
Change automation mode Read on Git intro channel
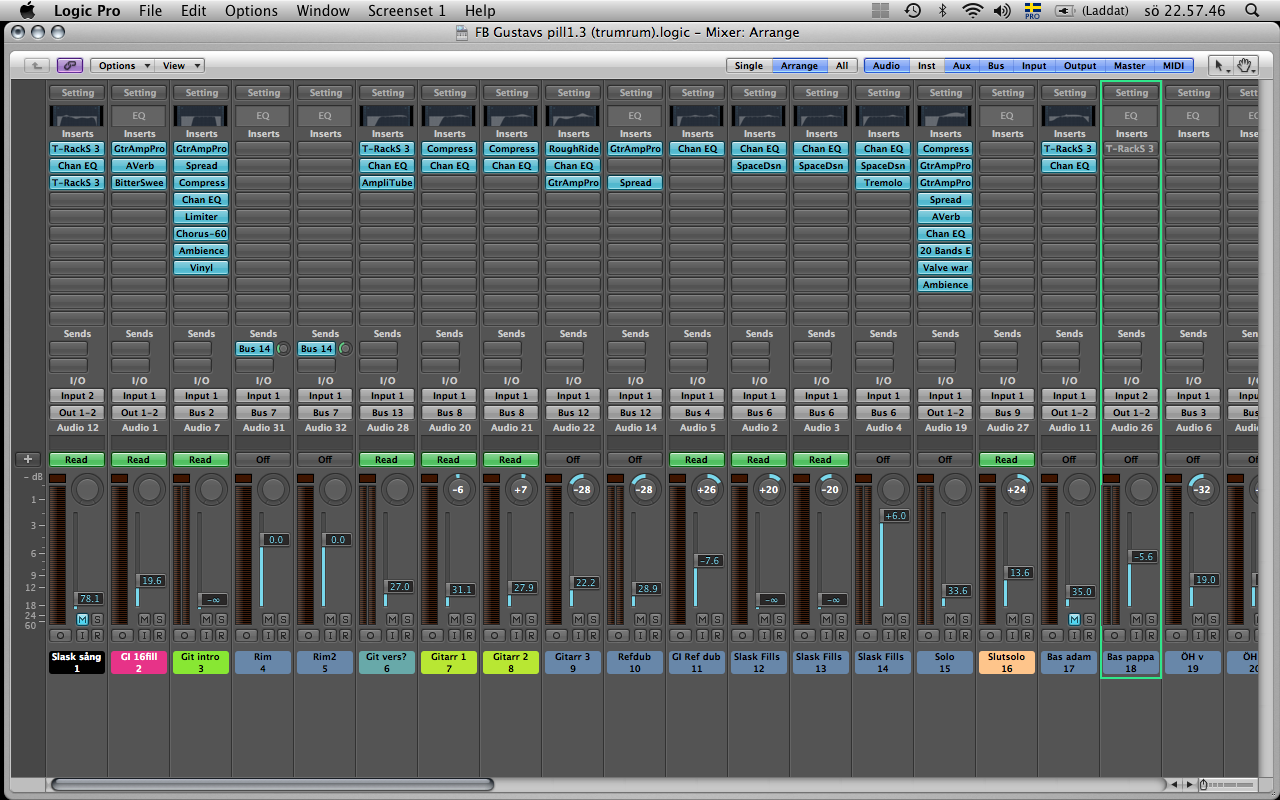tap(201, 460)
